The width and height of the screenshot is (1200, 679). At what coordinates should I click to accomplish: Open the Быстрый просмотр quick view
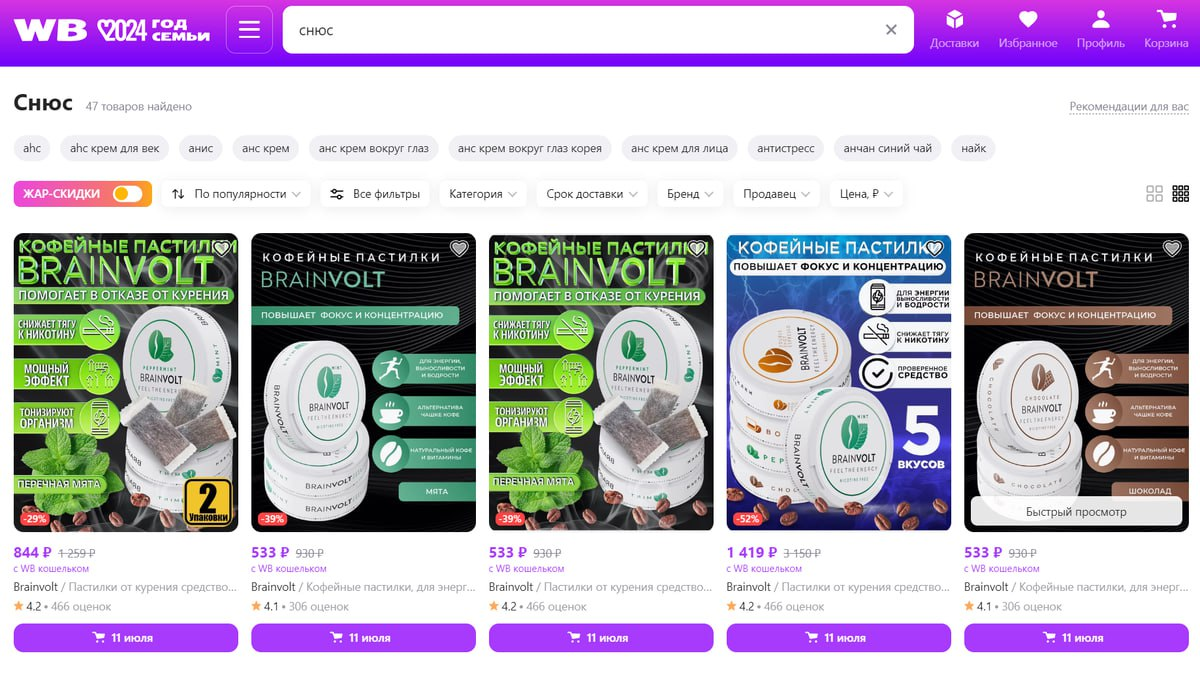pyautogui.click(x=1076, y=512)
